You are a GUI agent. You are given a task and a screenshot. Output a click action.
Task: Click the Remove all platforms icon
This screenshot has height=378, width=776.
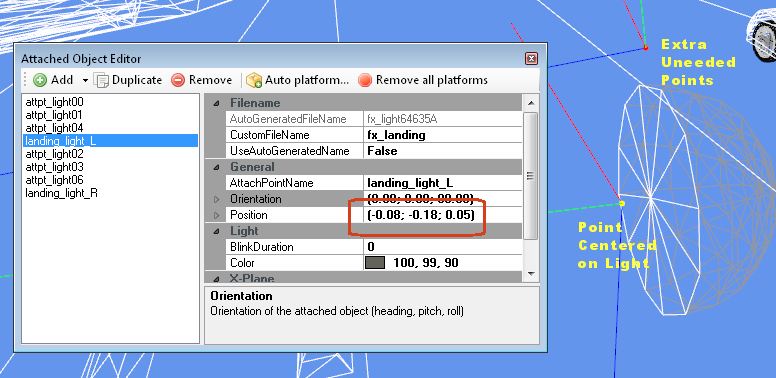pyautogui.click(x=365, y=80)
